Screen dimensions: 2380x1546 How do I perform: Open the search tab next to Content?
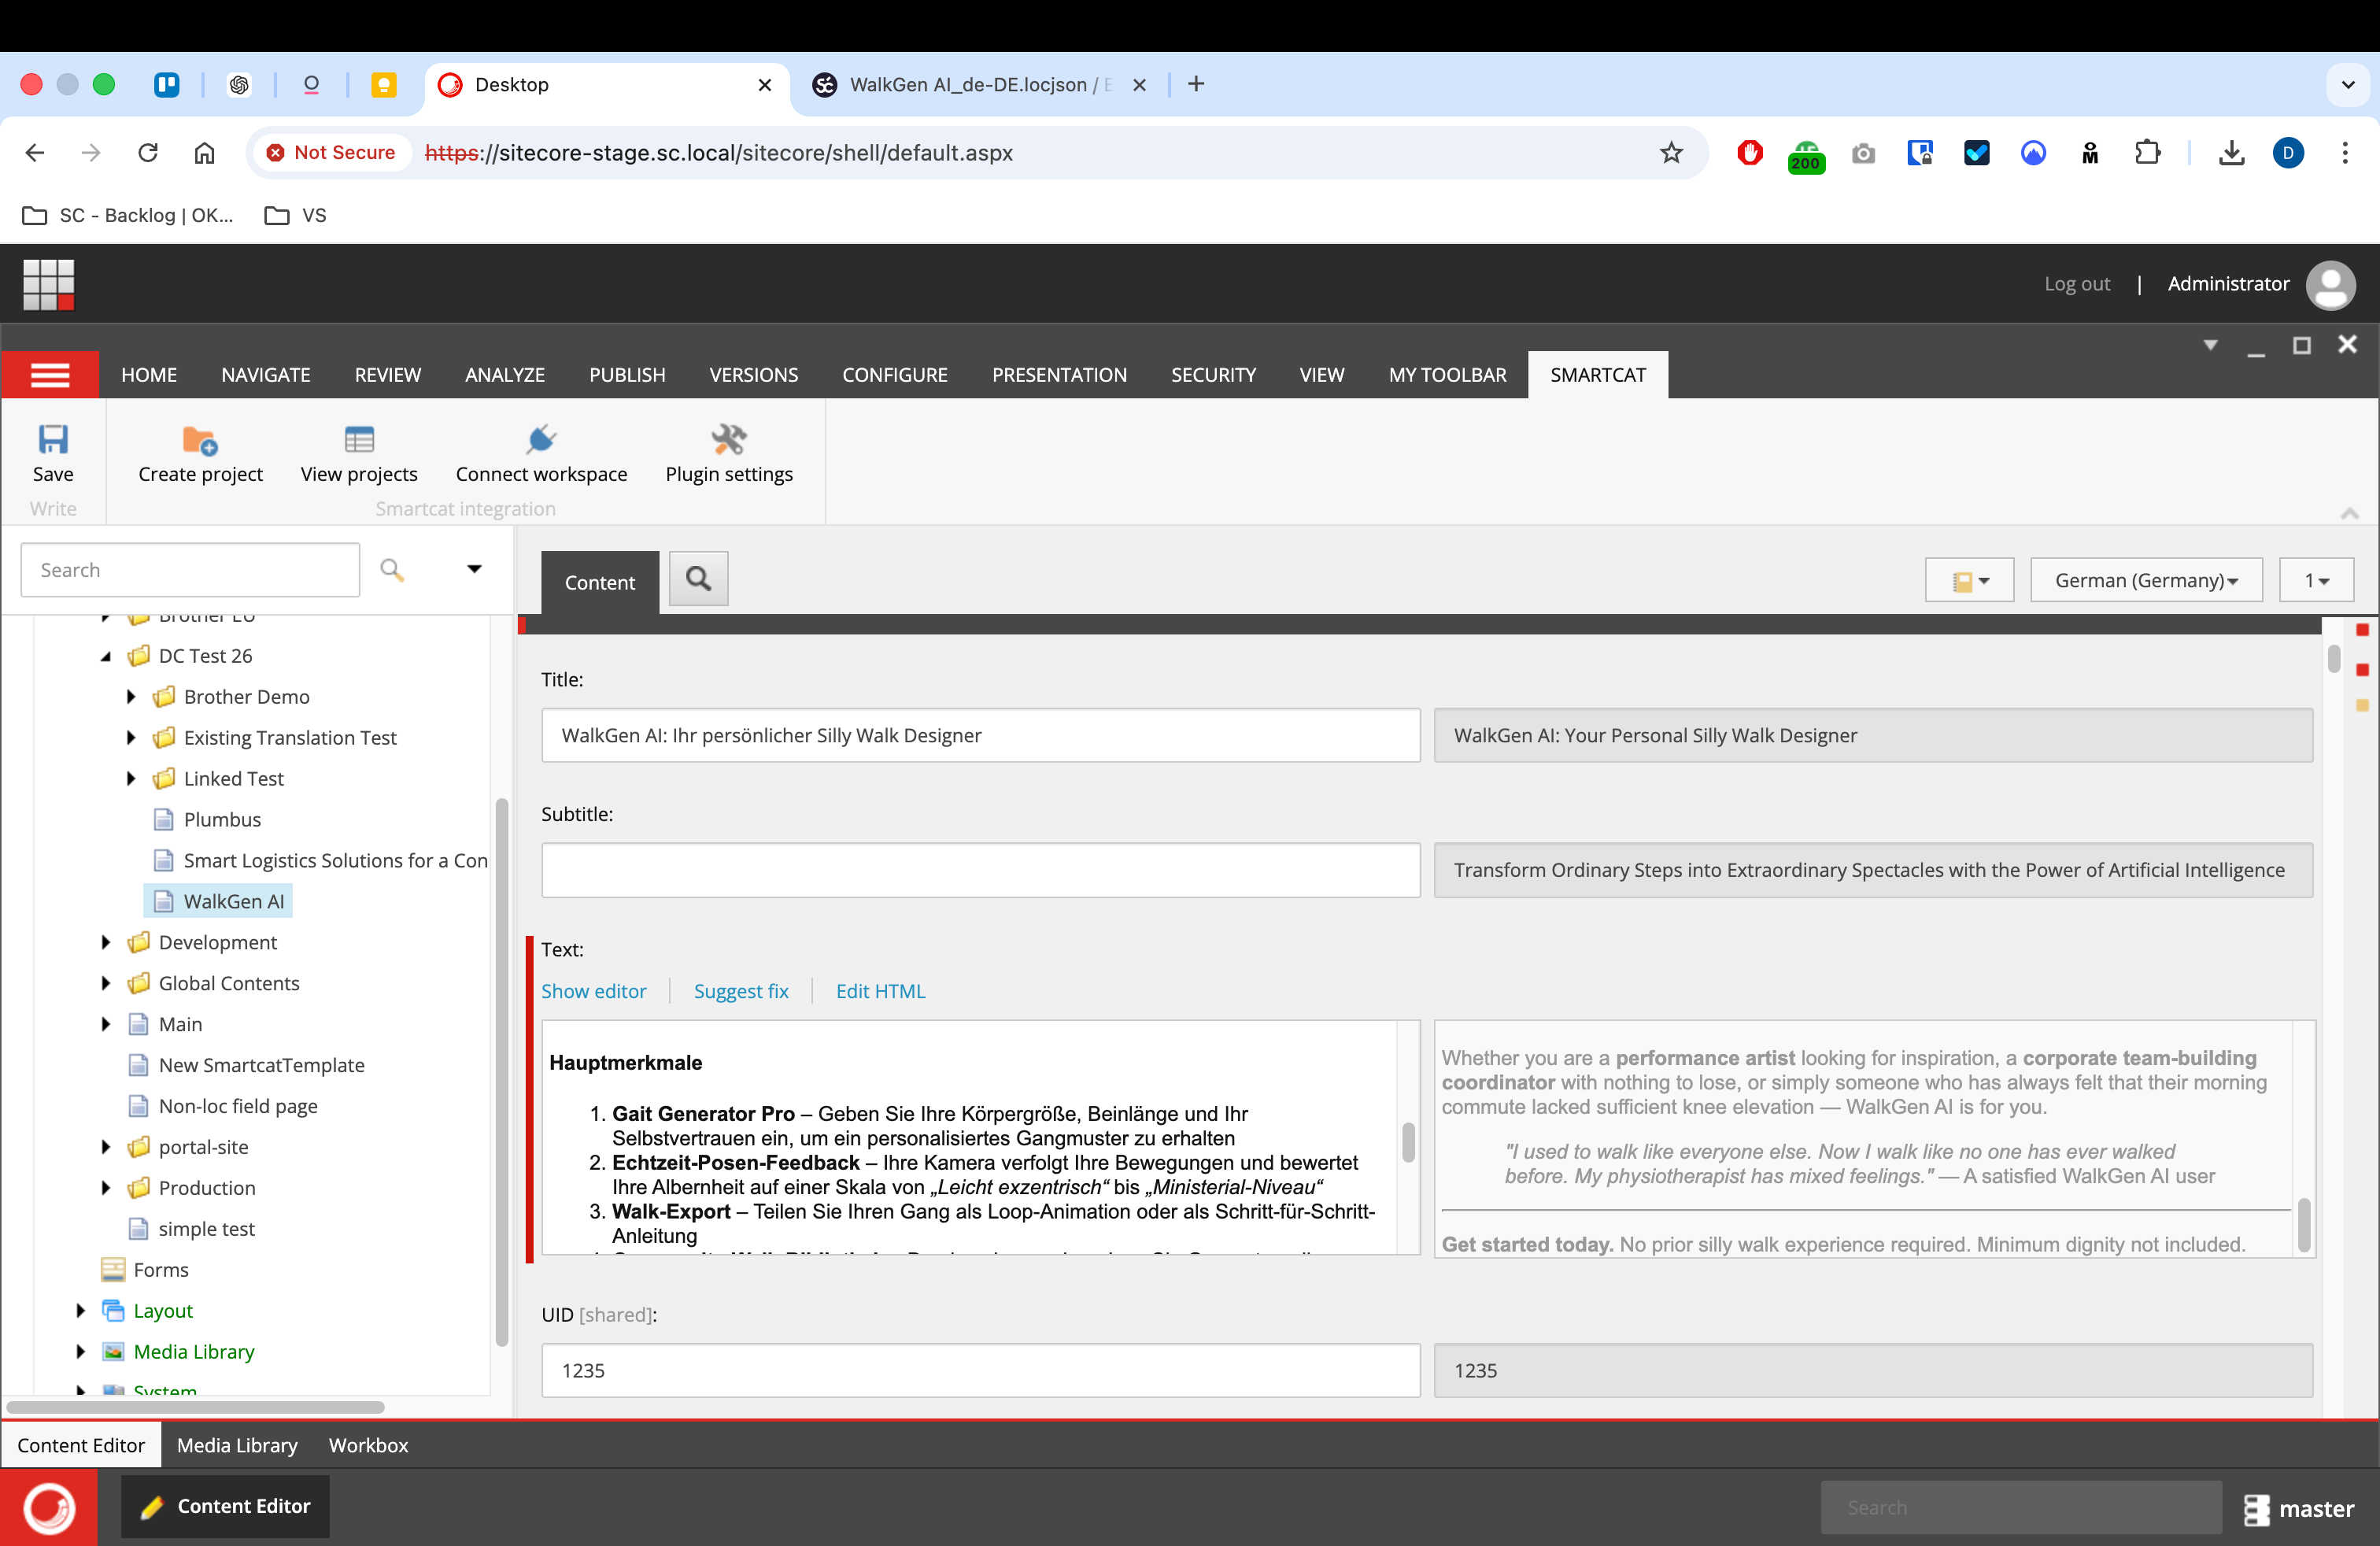[x=698, y=578]
